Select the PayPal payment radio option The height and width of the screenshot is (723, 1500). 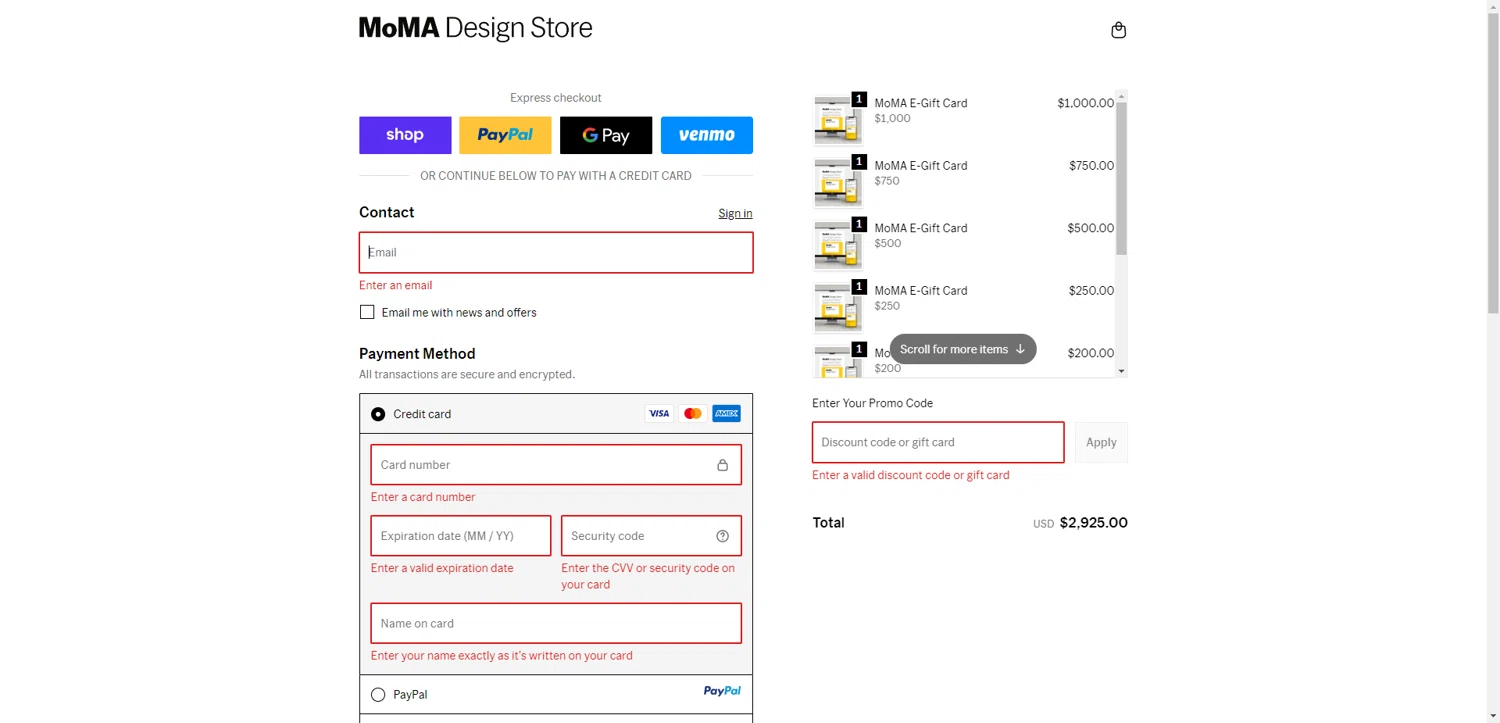(x=378, y=695)
